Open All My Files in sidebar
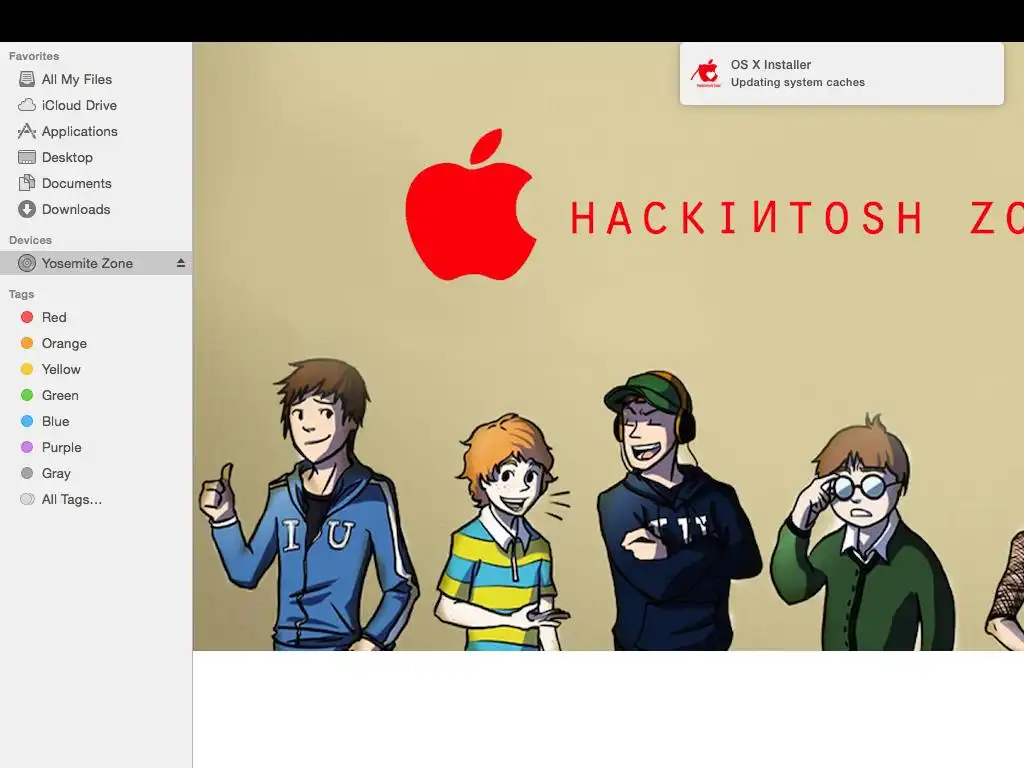1024x768 pixels. [x=77, y=79]
